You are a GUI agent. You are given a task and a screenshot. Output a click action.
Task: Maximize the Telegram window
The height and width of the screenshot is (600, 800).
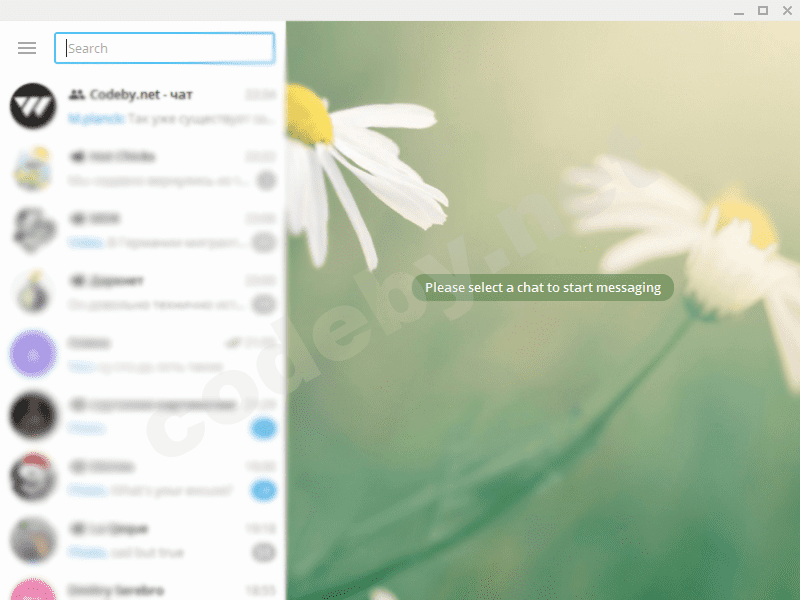point(763,10)
